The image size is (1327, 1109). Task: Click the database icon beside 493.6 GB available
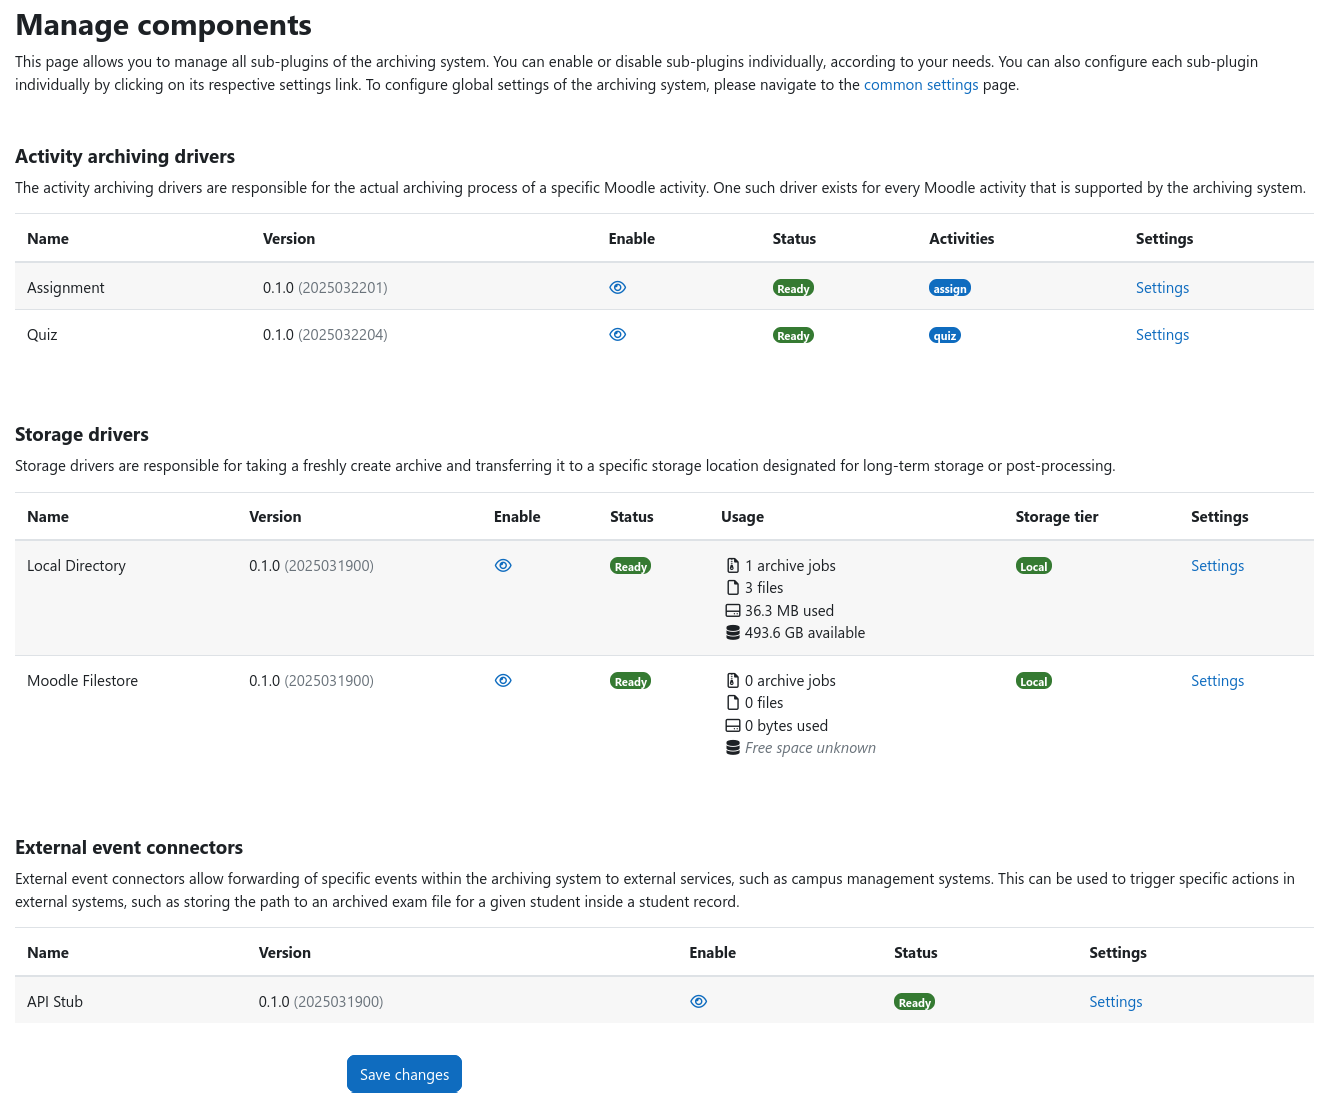coord(732,633)
